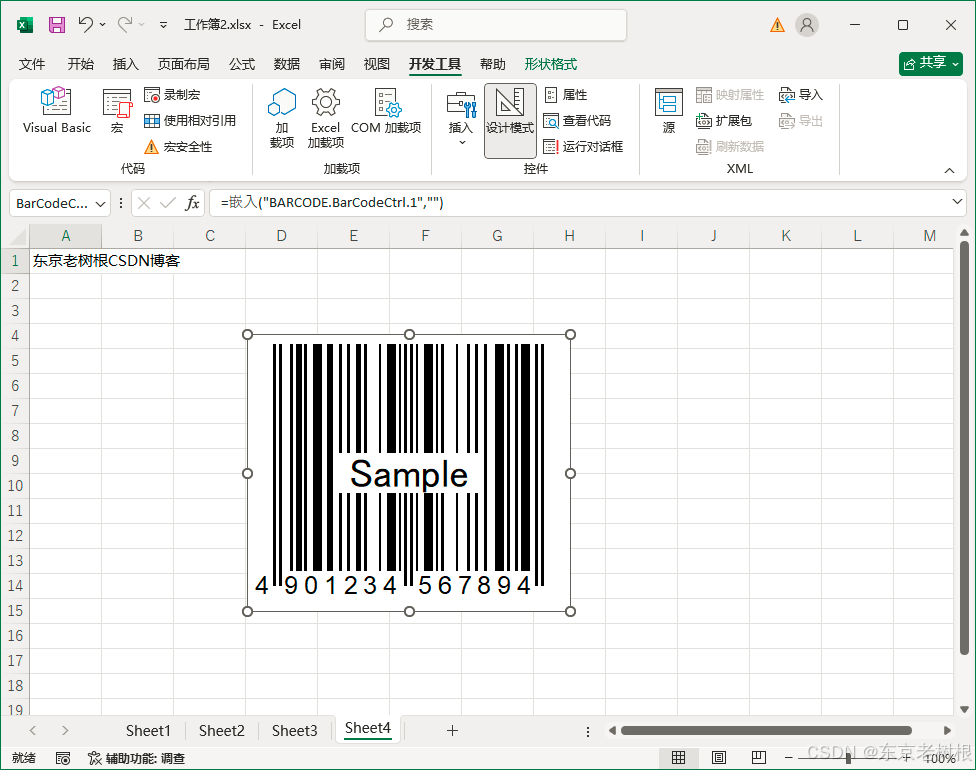Image resolution: width=976 pixels, height=770 pixels.
Task: Switch to Sheet2 tab
Action: (222, 730)
